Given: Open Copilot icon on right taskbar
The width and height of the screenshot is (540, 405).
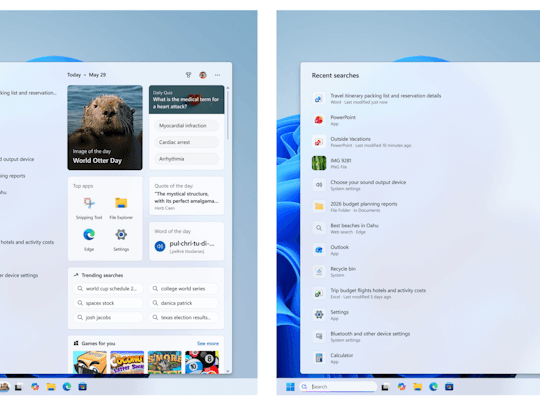Looking at the screenshot, I should [402, 387].
